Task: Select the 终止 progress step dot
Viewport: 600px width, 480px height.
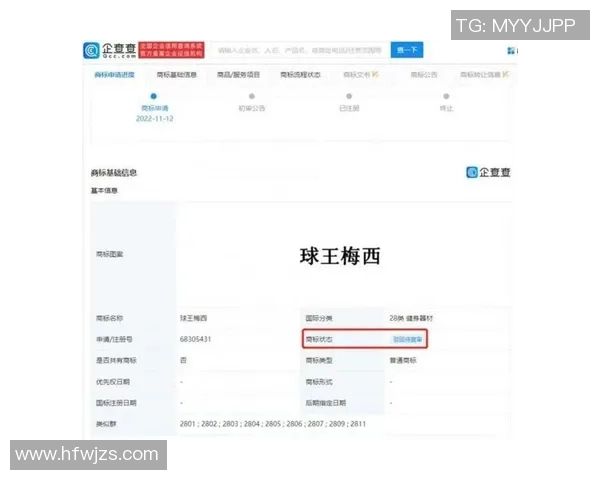Action: pos(446,96)
